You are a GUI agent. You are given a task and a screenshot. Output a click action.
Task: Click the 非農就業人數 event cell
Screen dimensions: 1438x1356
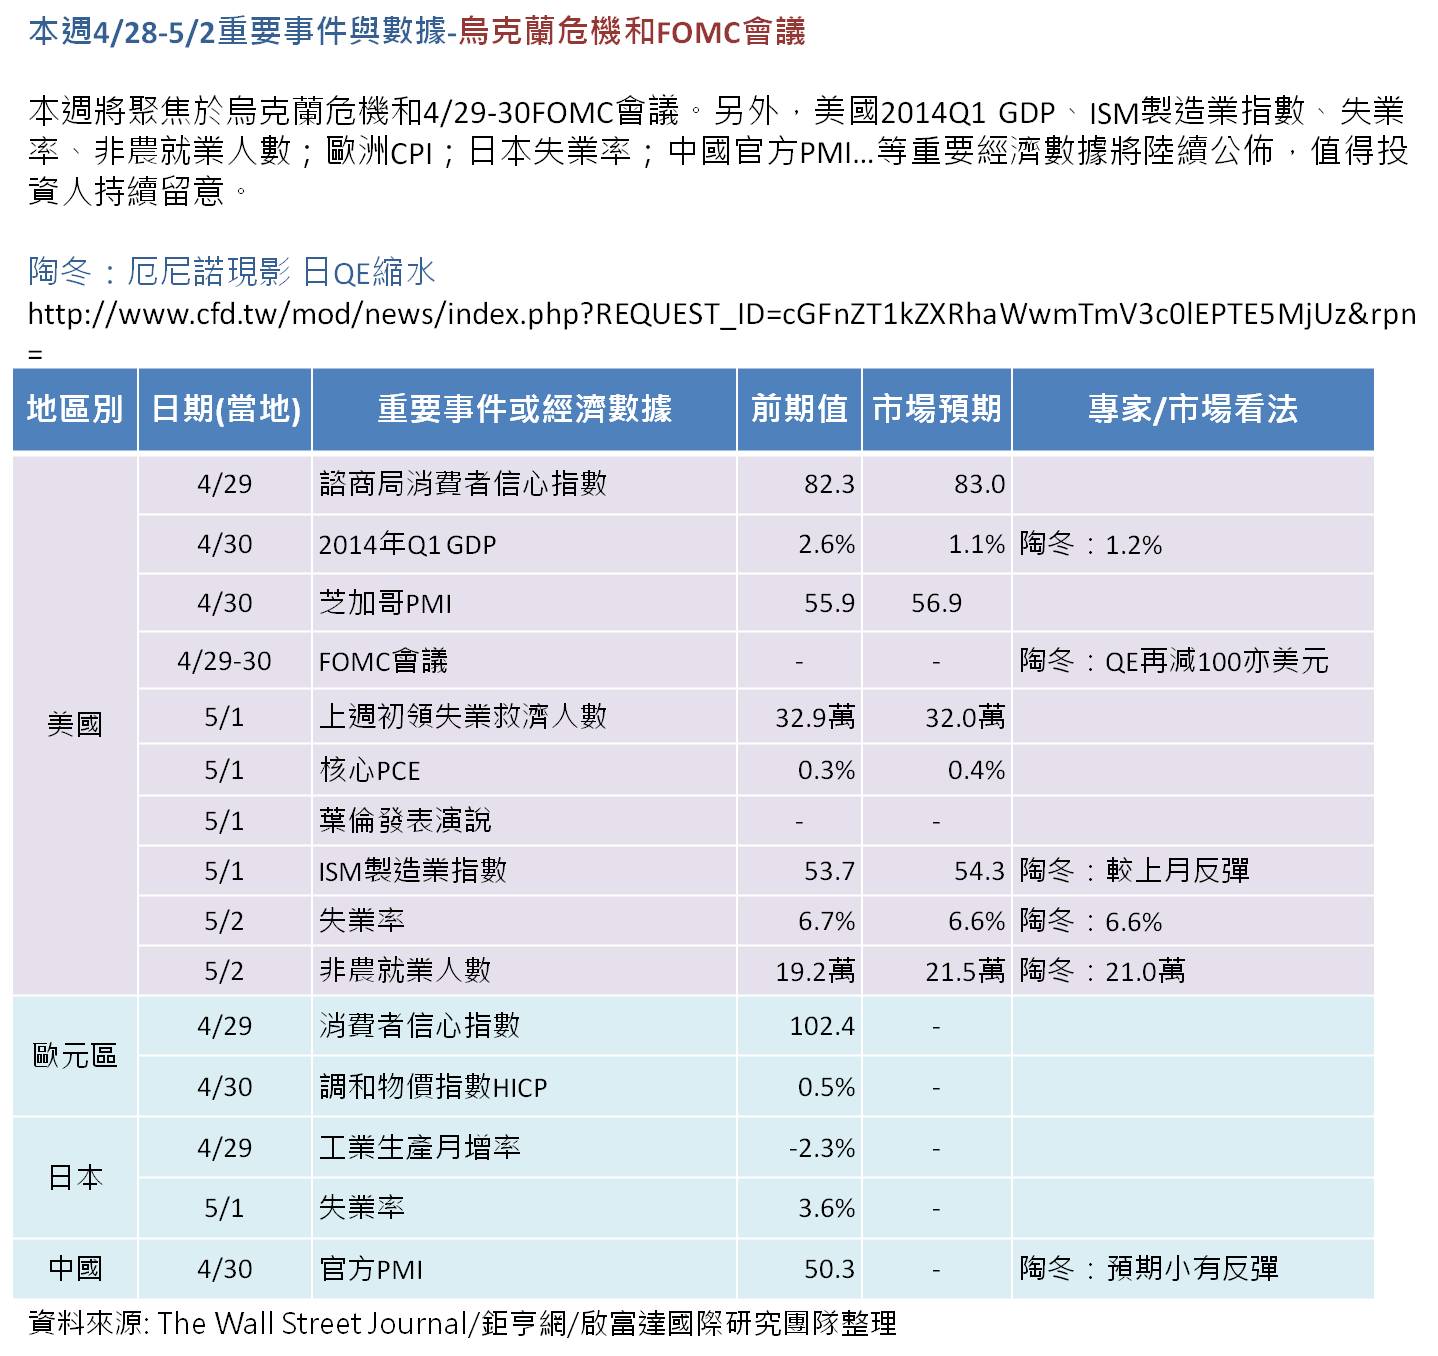(x=524, y=971)
